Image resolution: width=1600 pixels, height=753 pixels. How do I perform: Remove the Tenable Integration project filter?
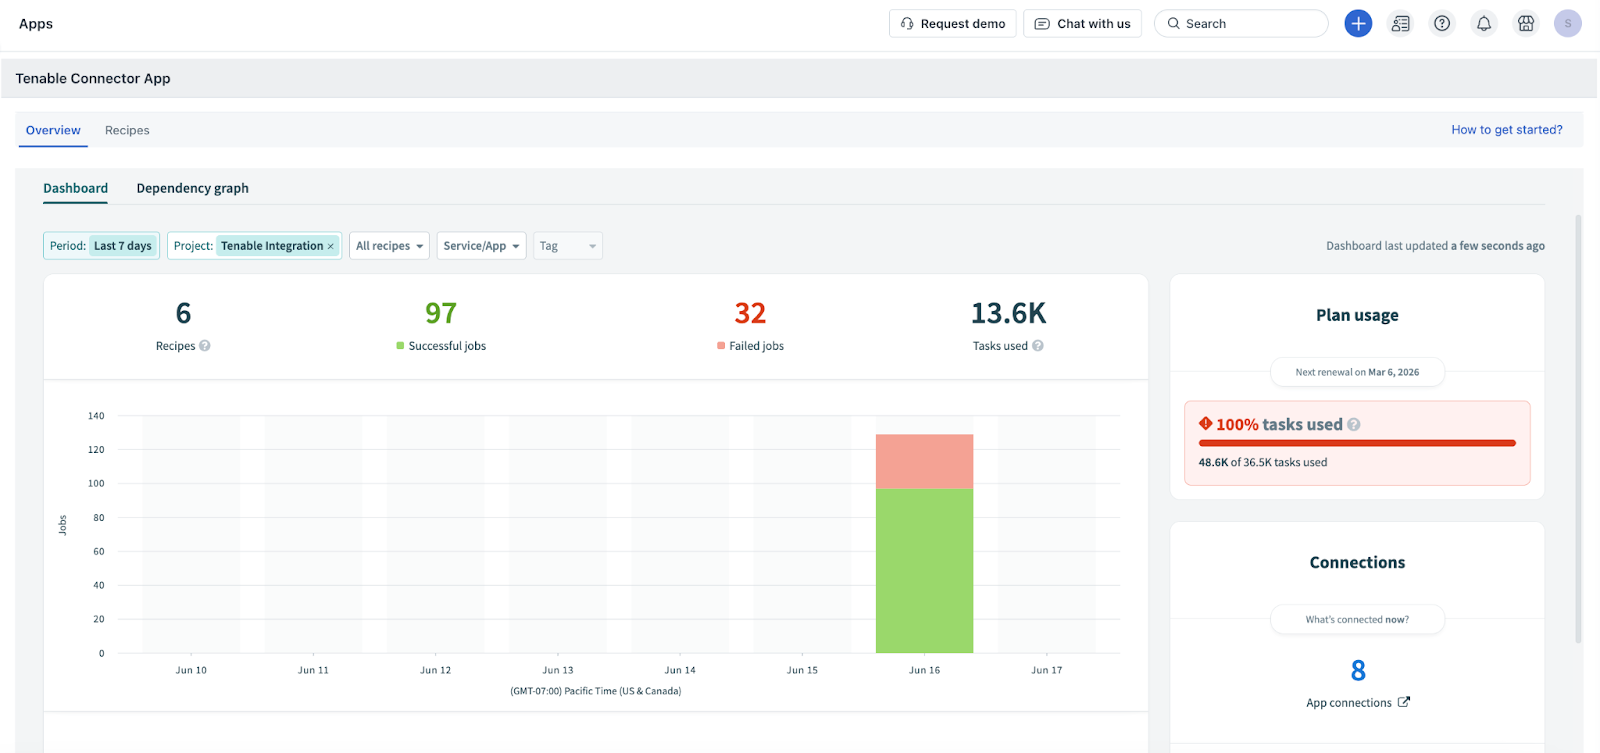[331, 246]
